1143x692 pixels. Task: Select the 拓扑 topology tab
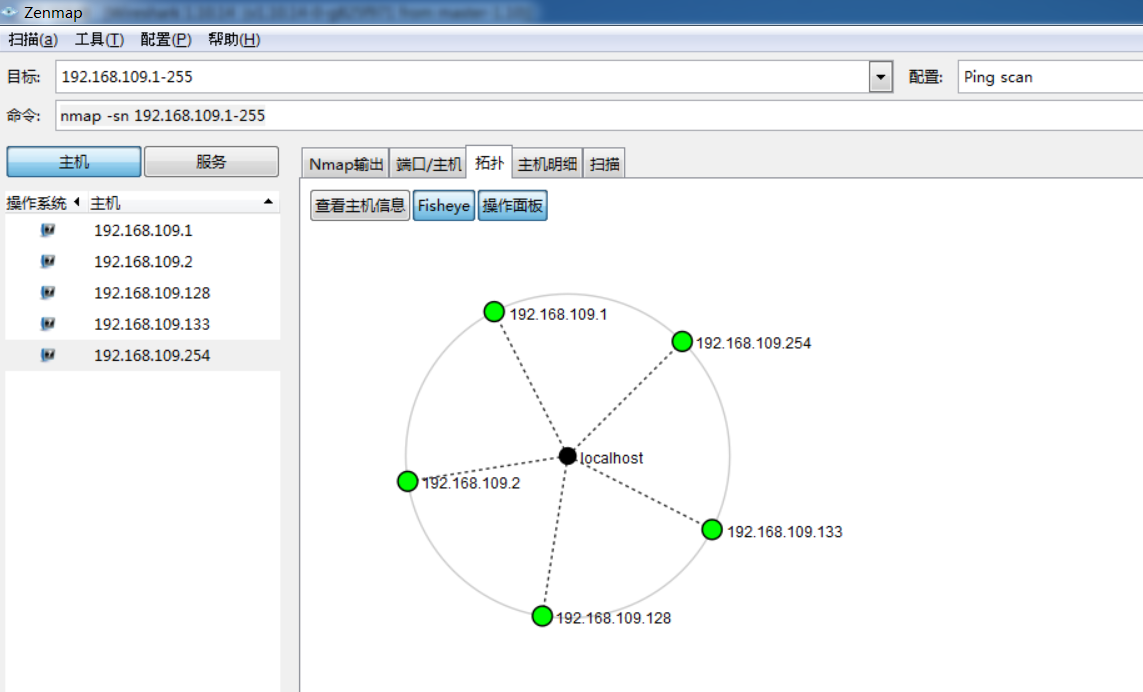click(489, 162)
